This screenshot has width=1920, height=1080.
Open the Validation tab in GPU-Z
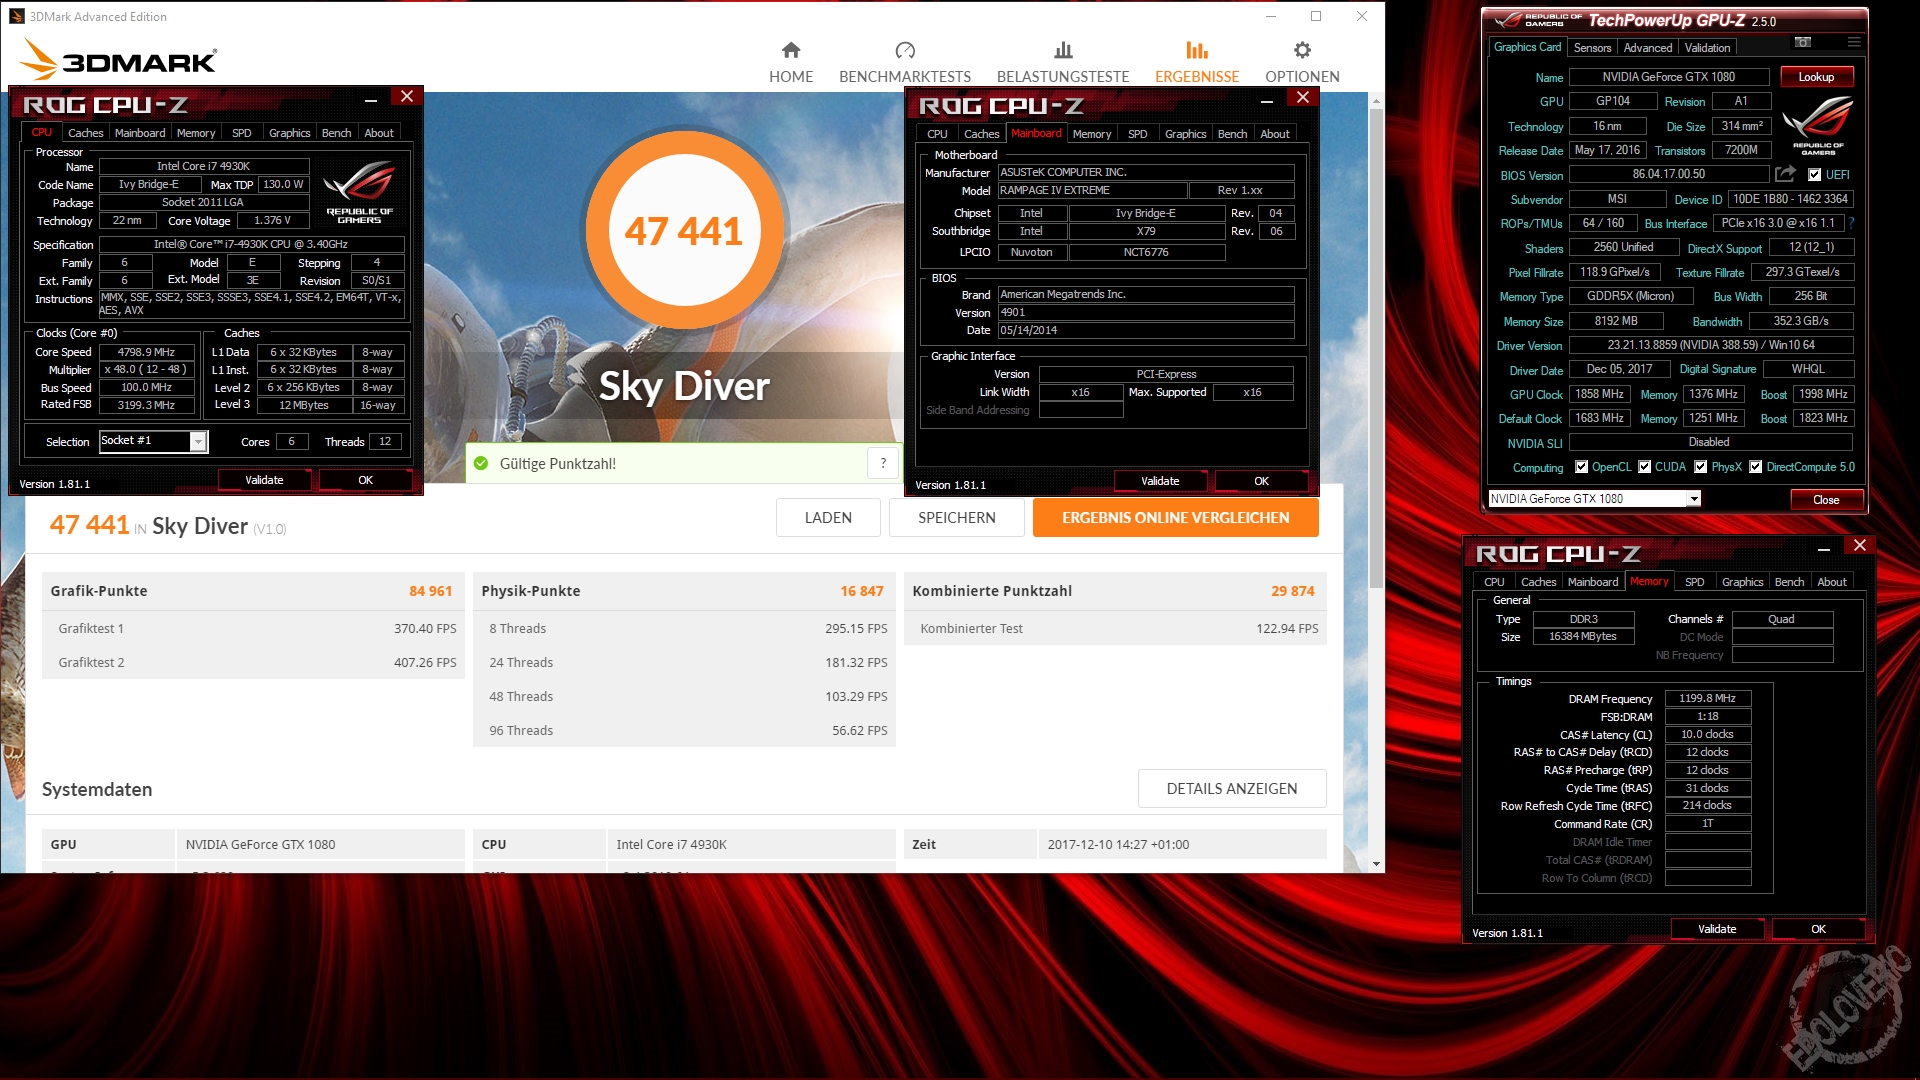[x=1707, y=47]
